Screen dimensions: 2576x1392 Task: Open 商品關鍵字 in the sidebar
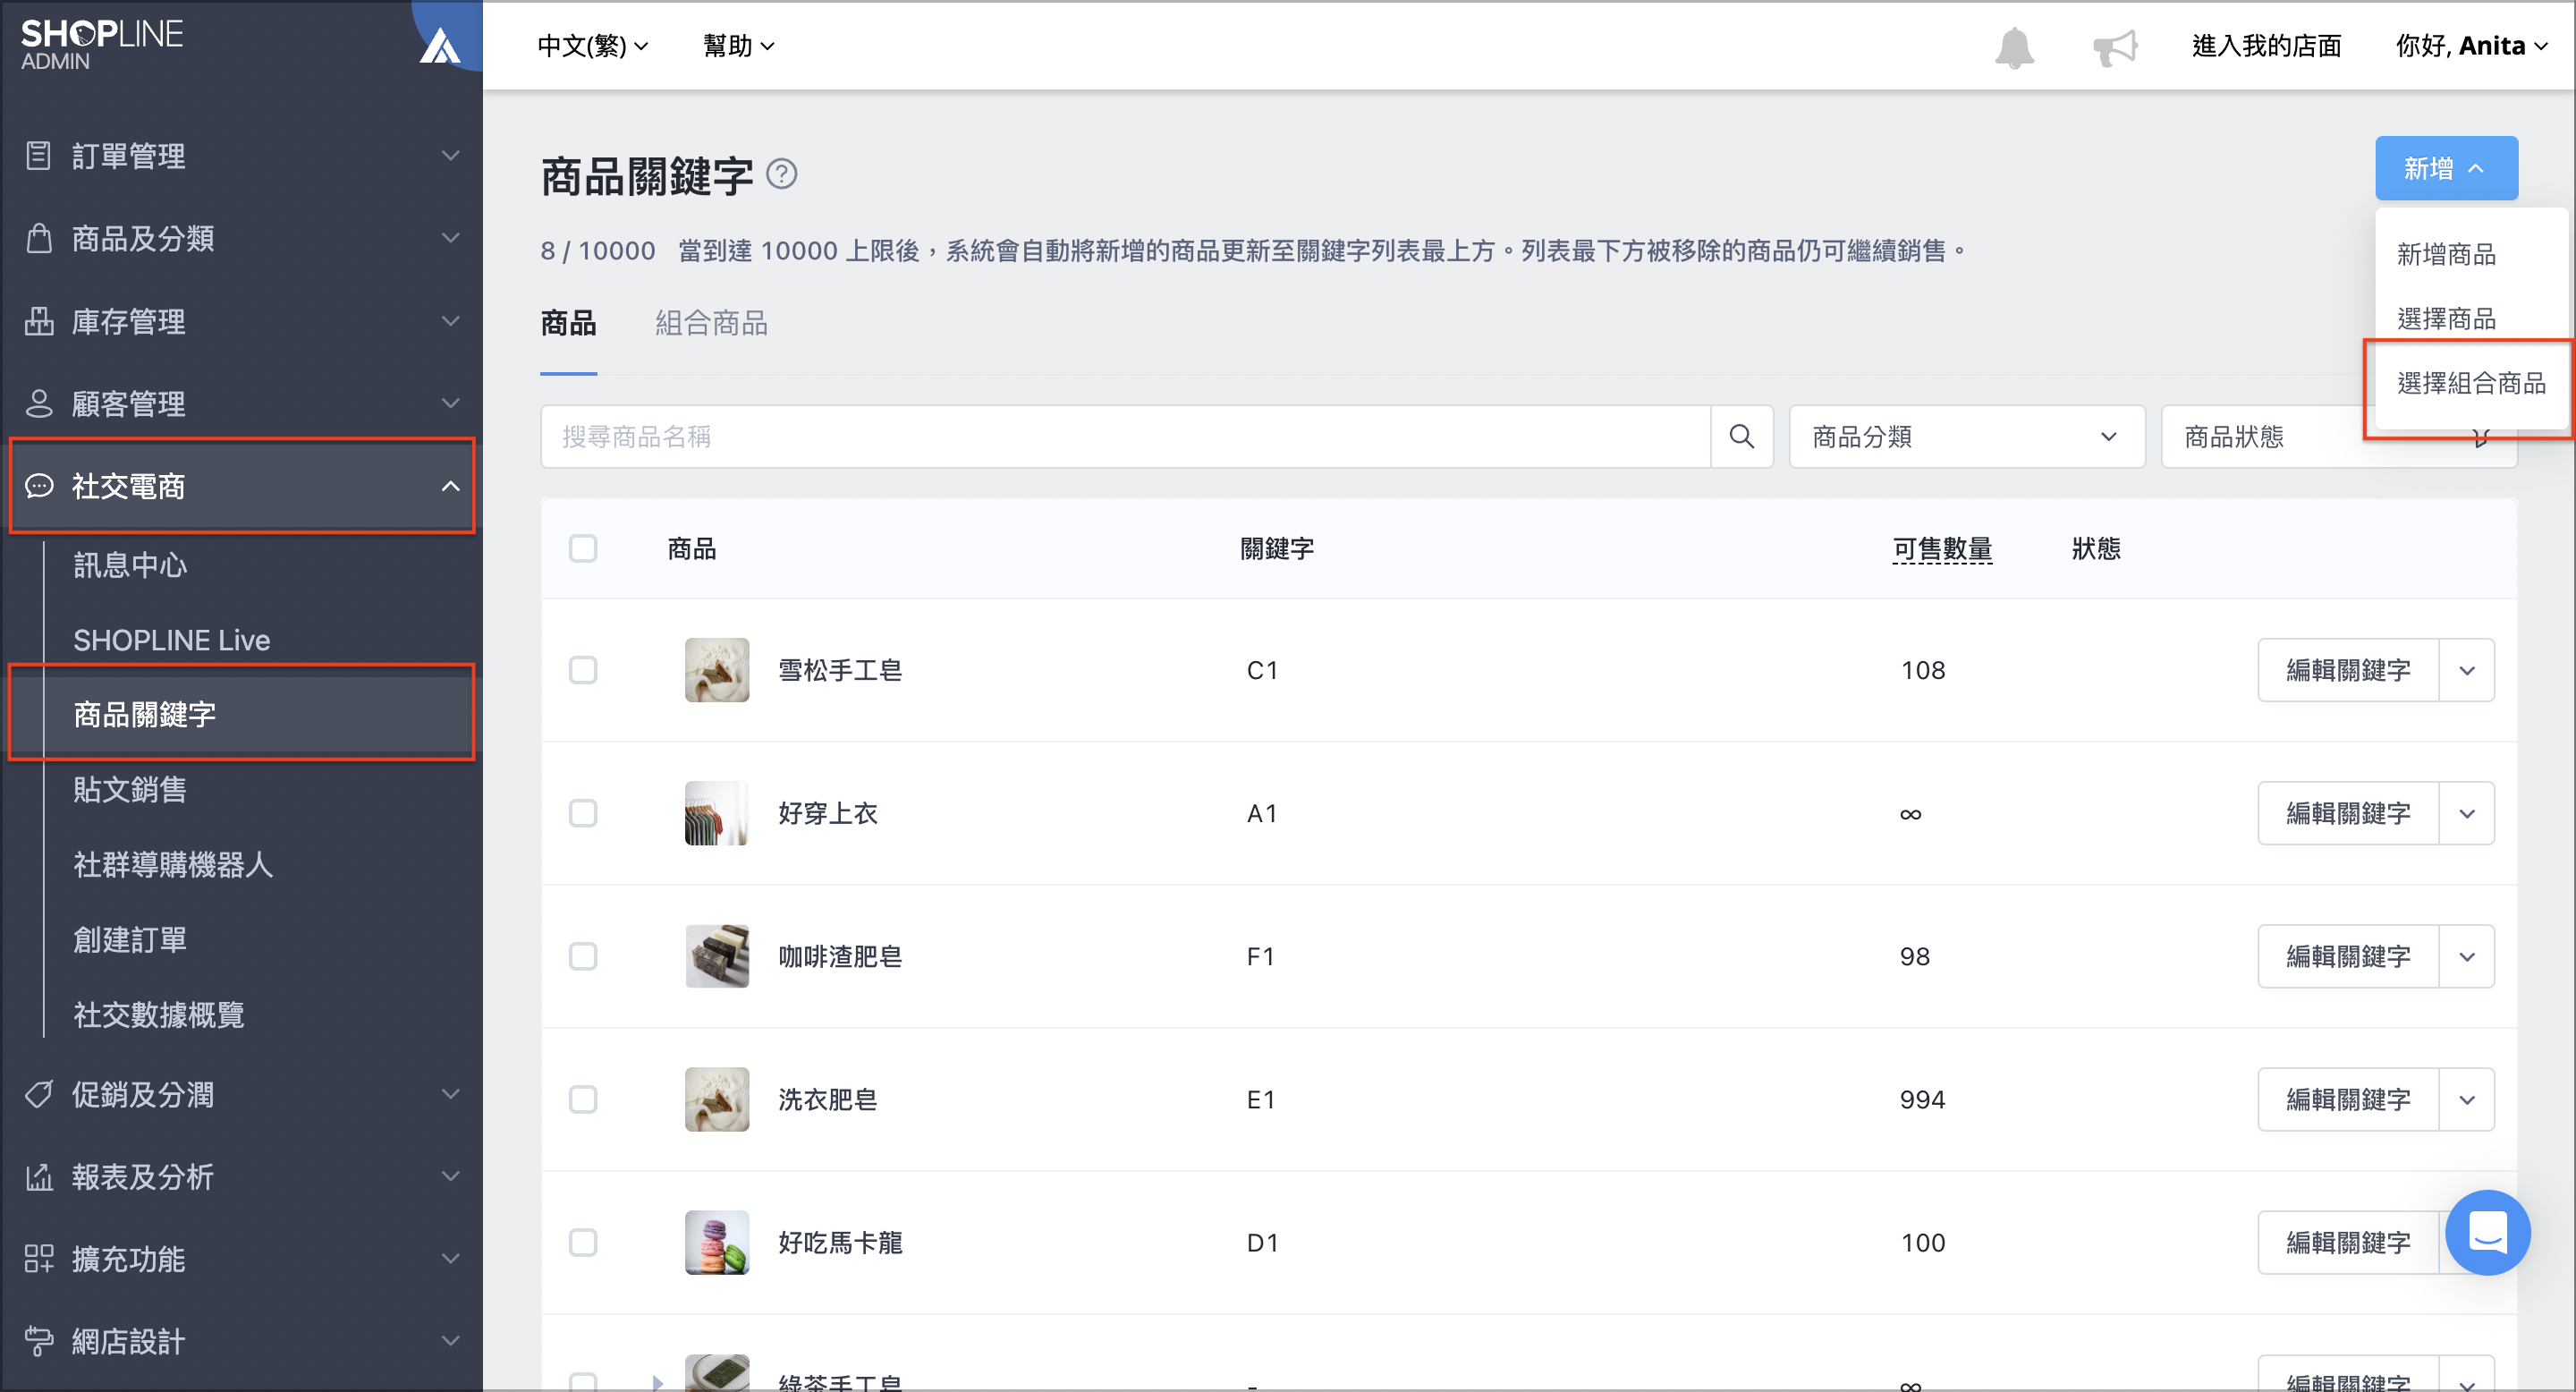click(x=144, y=714)
